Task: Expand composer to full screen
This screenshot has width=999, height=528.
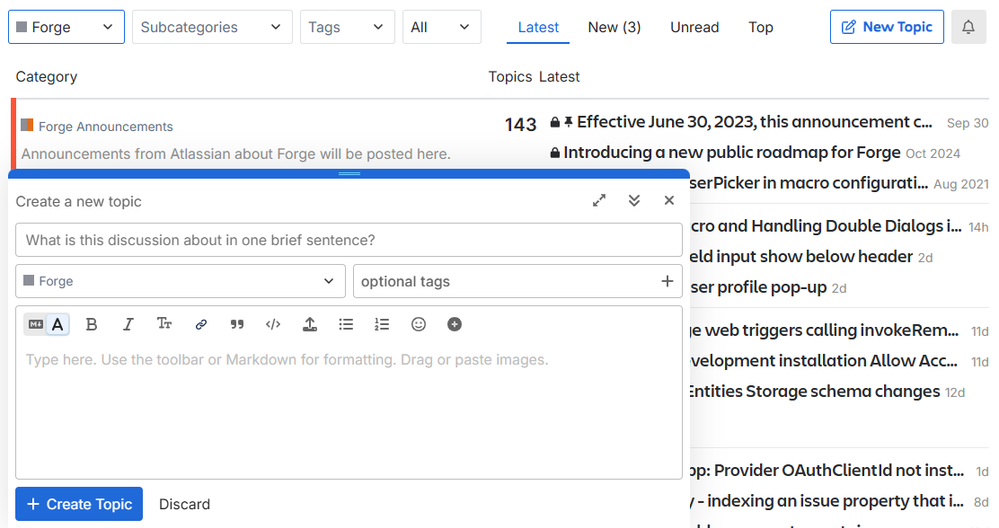Action: coord(599,201)
